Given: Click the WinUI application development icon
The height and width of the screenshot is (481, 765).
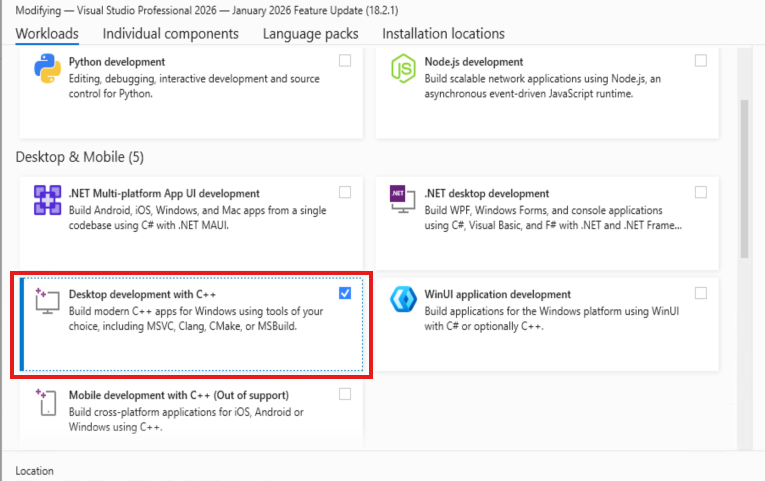Looking at the screenshot, I should [x=403, y=301].
